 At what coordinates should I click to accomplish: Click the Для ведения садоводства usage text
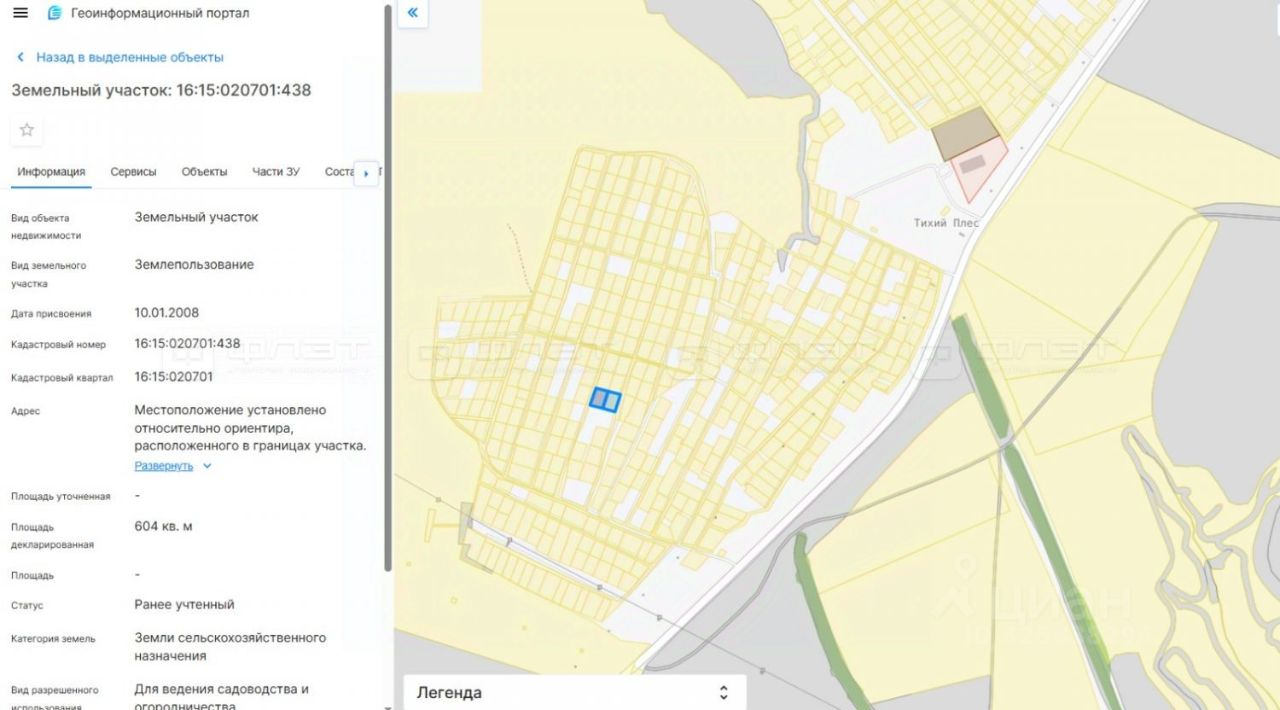tap(221, 697)
